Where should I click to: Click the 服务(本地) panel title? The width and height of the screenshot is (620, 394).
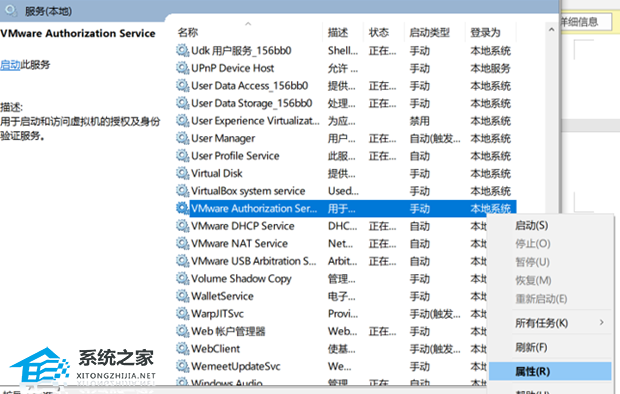click(x=48, y=11)
